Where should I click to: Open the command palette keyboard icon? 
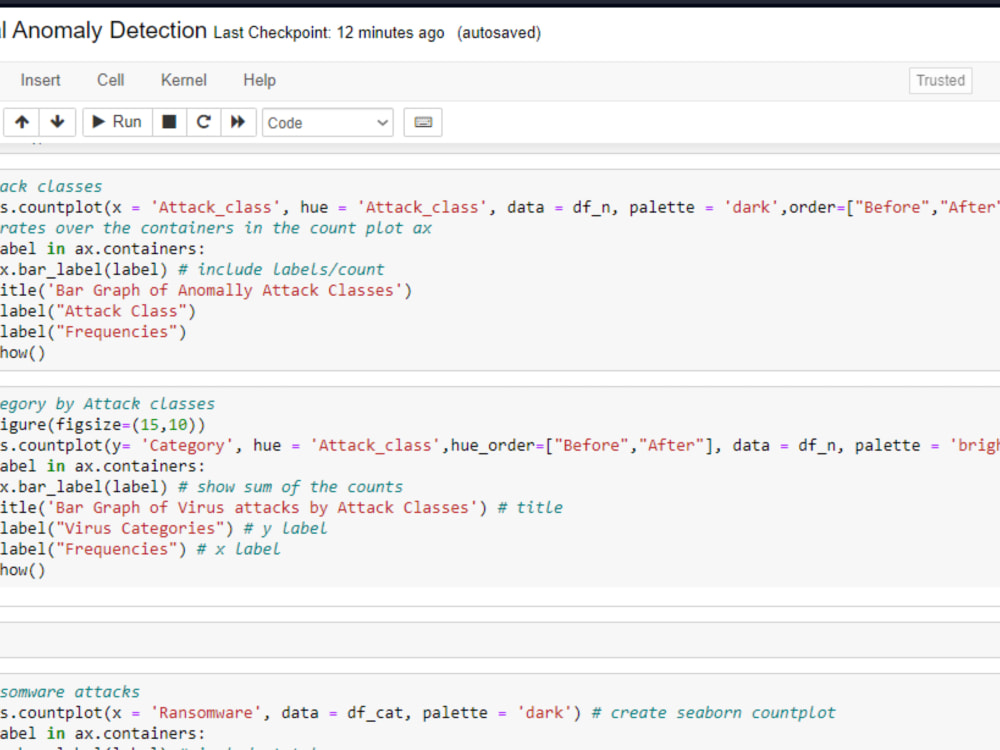422,121
